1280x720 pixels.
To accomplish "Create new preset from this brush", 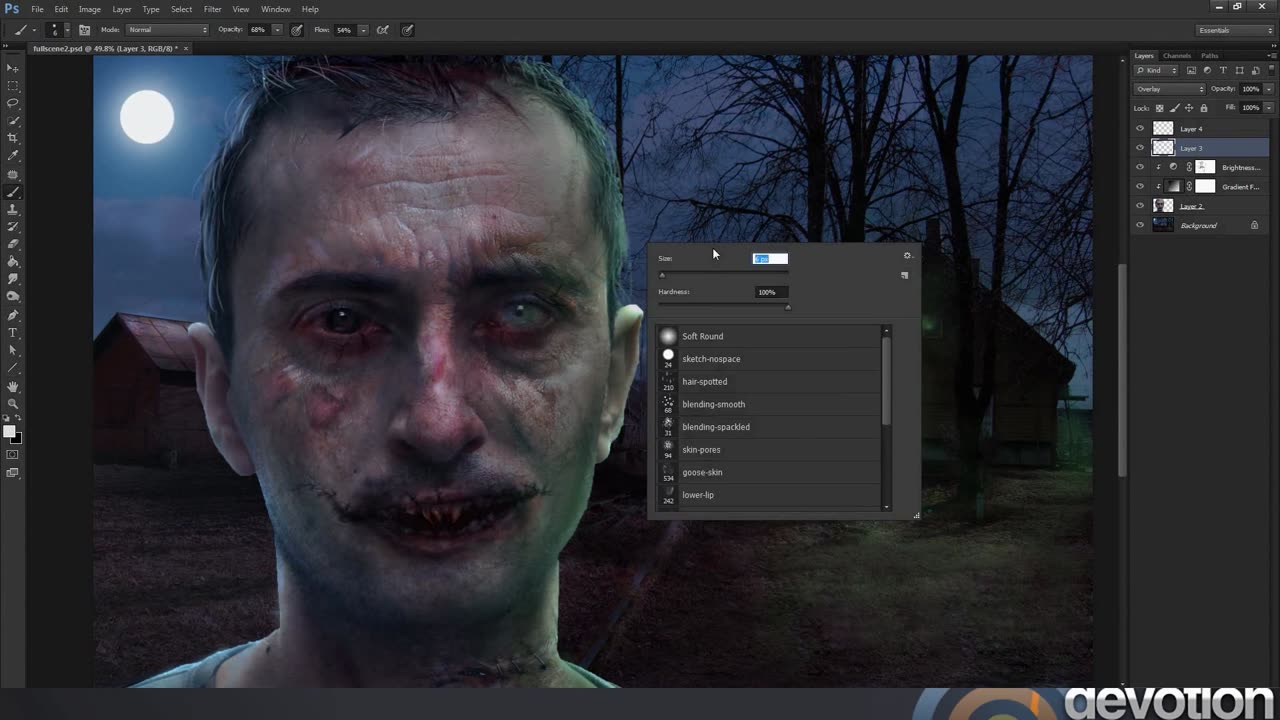I will click(905, 275).
